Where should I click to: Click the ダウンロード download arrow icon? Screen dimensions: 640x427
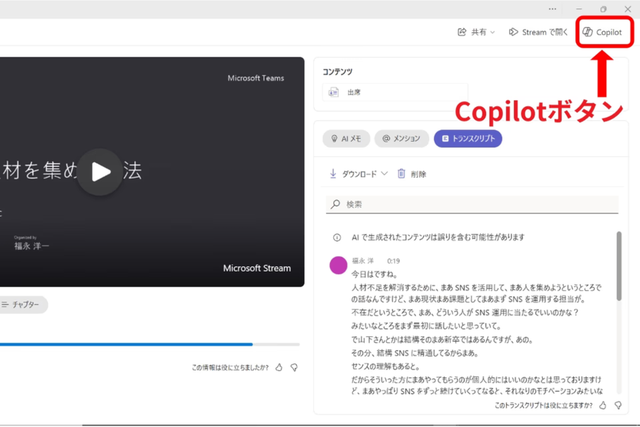click(x=333, y=173)
